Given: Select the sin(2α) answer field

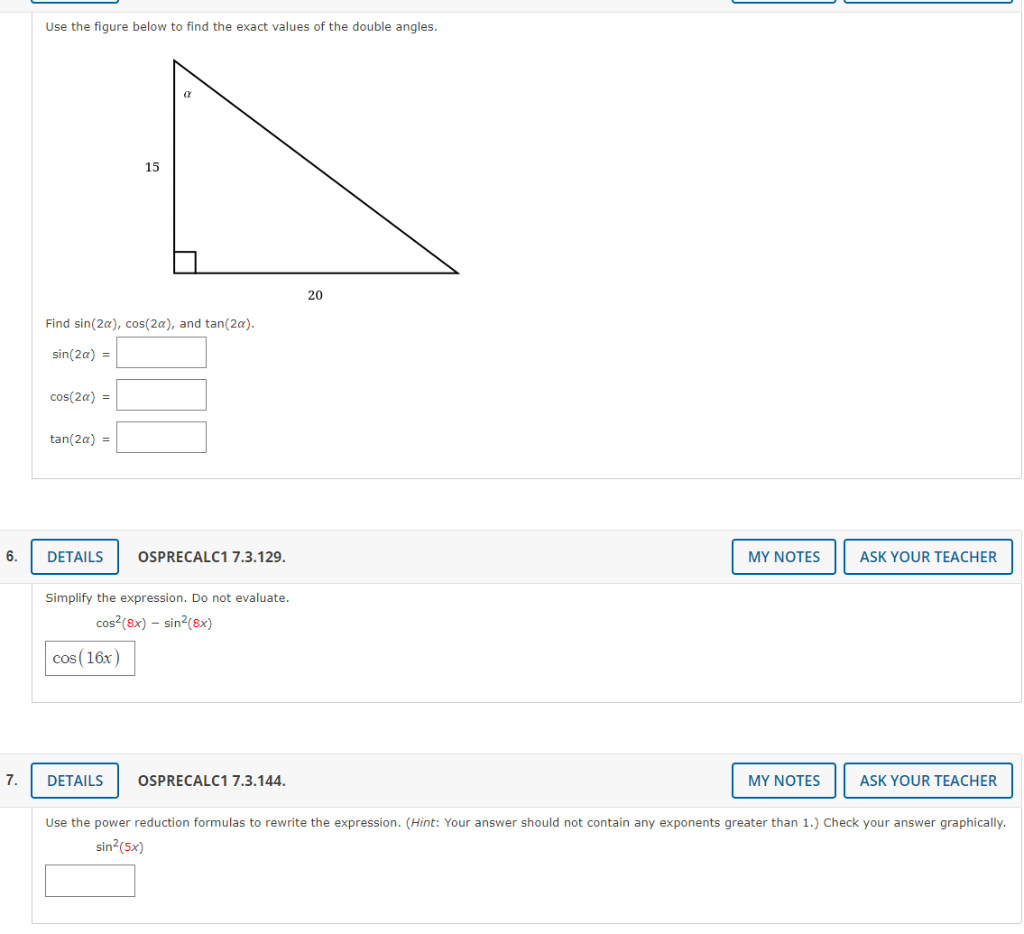Looking at the screenshot, I should pyautogui.click(x=161, y=352).
